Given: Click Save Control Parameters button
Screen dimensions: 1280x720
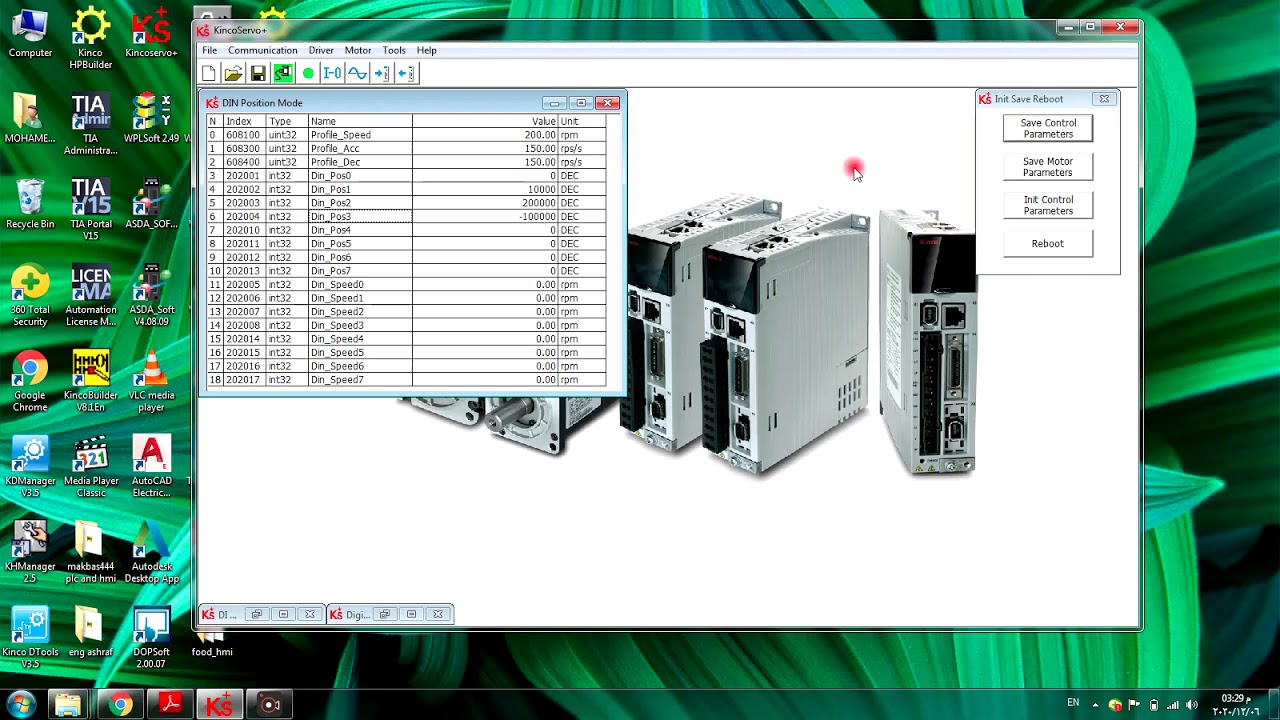Looking at the screenshot, I should (x=1048, y=128).
